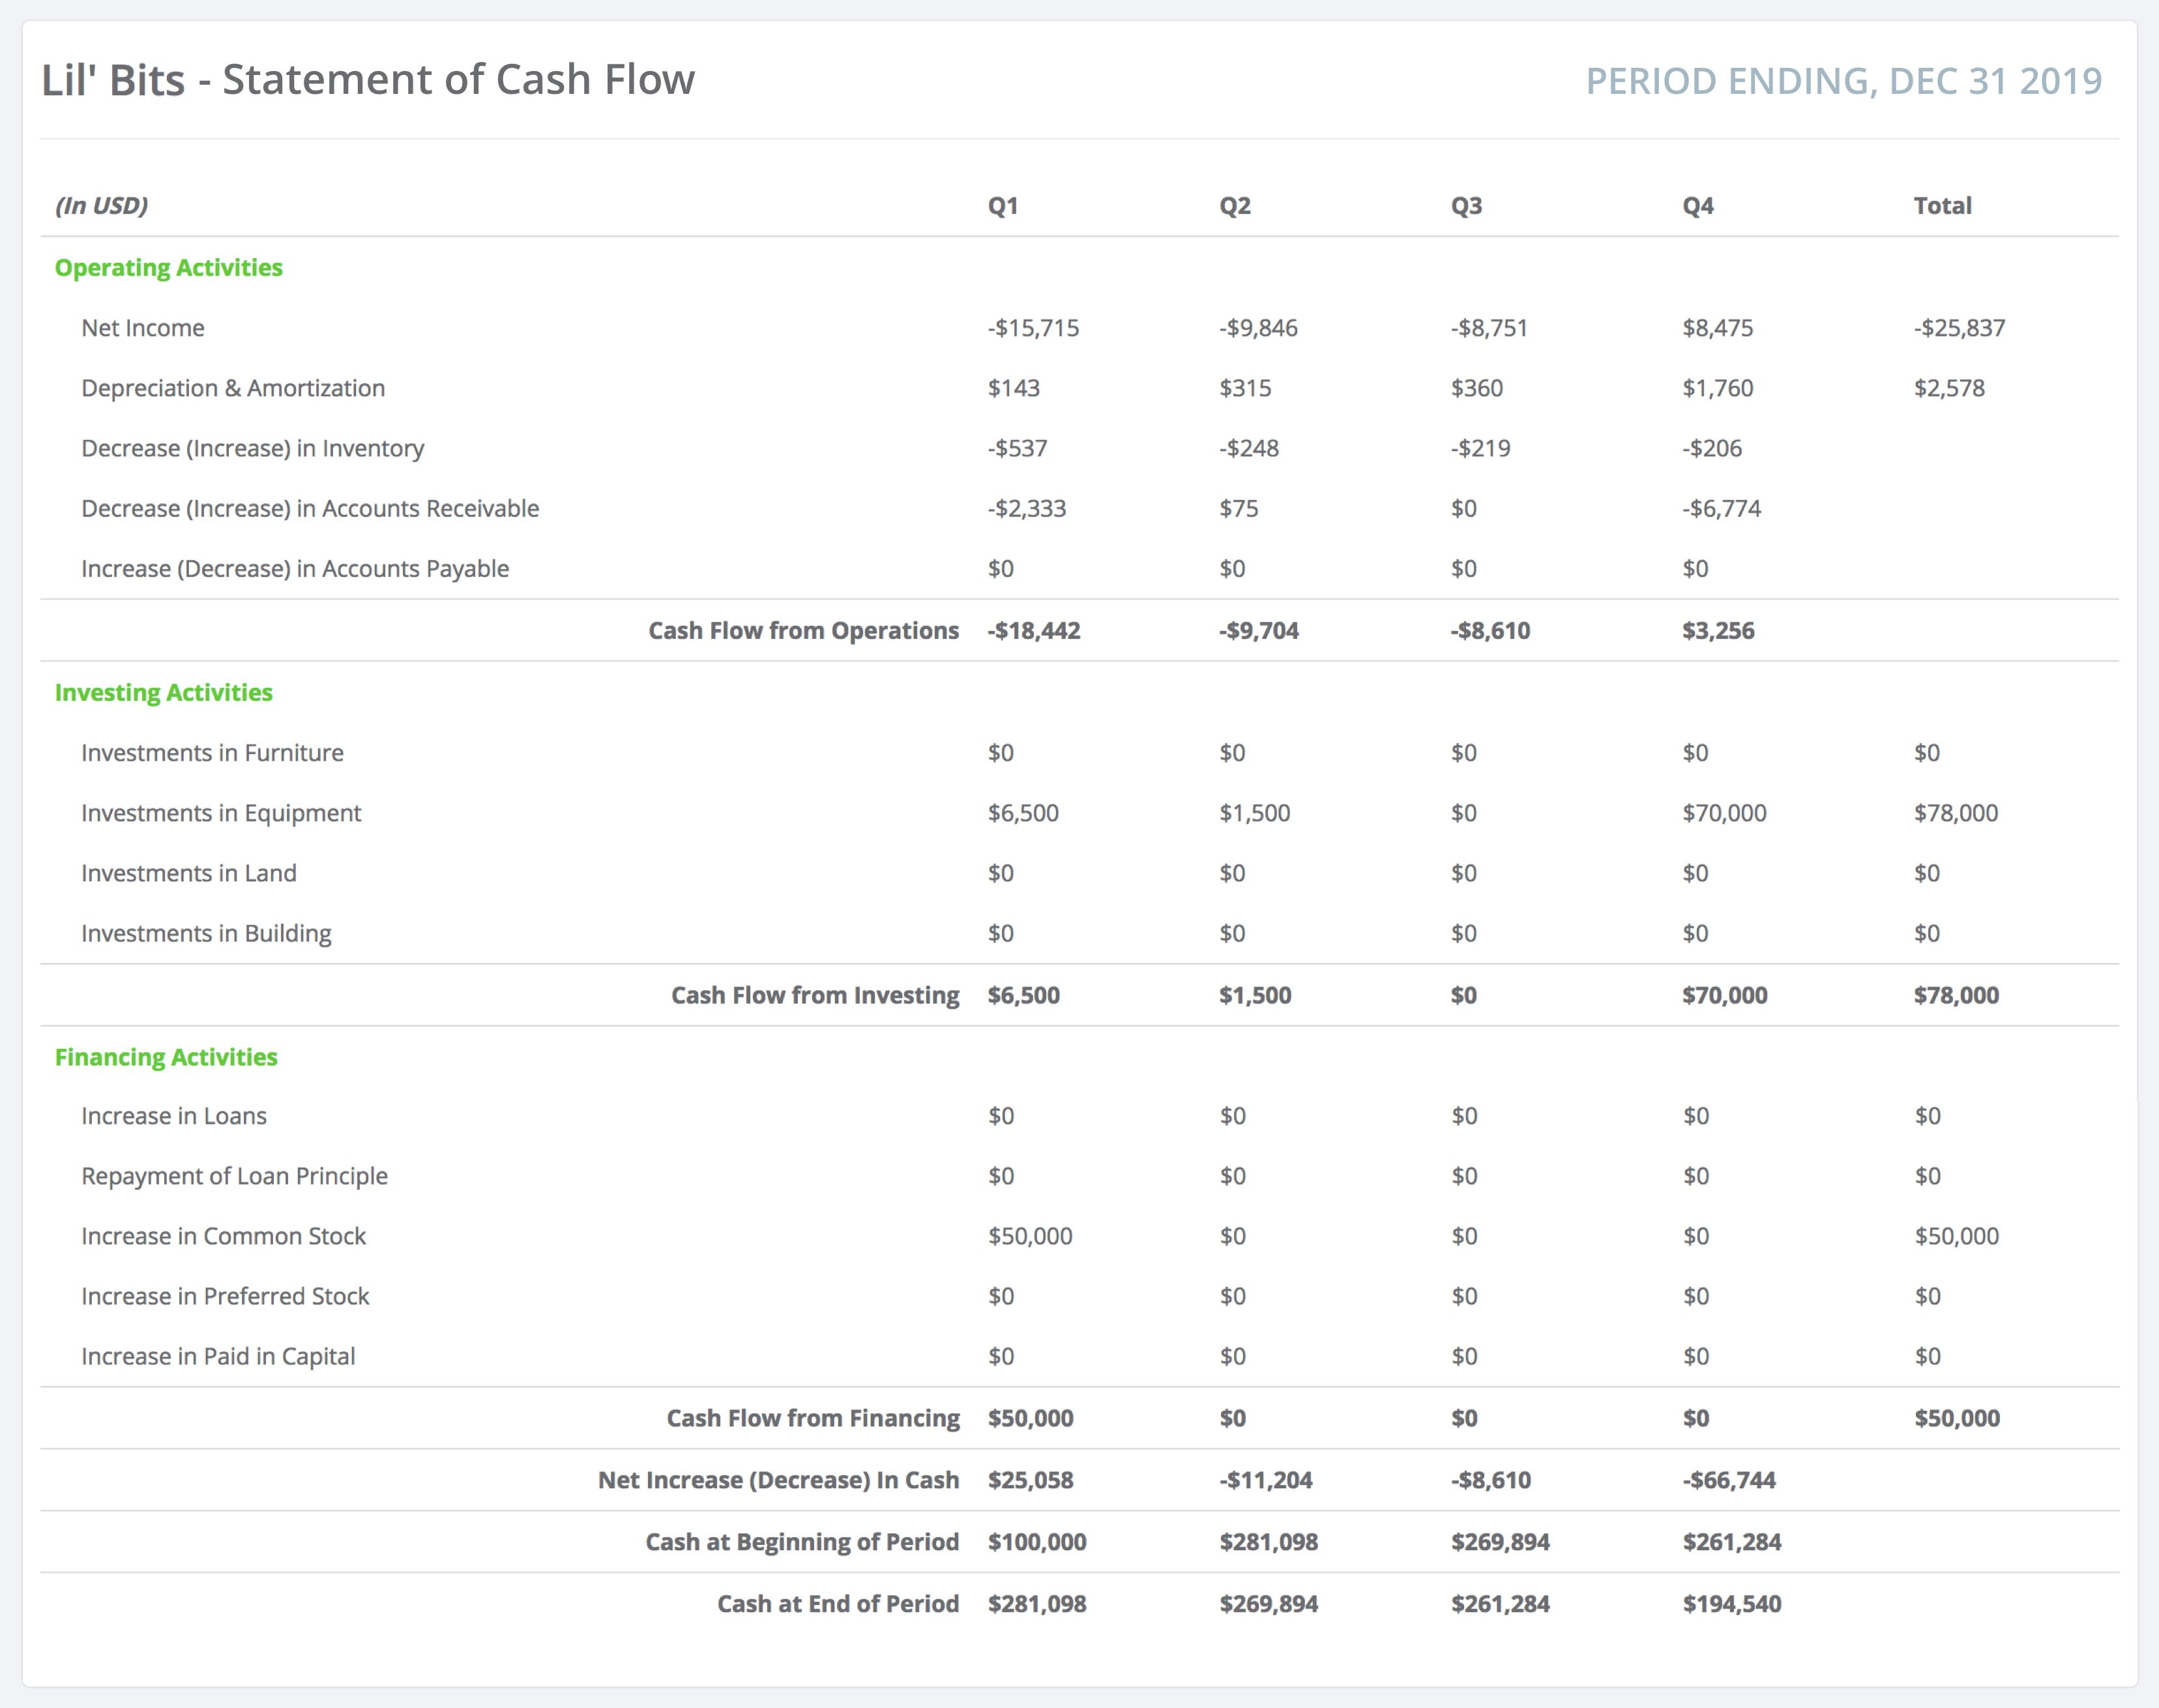Click Q4 Investments in Equipment value $70,000
Screen dimensions: 2159x1708
(1724, 813)
